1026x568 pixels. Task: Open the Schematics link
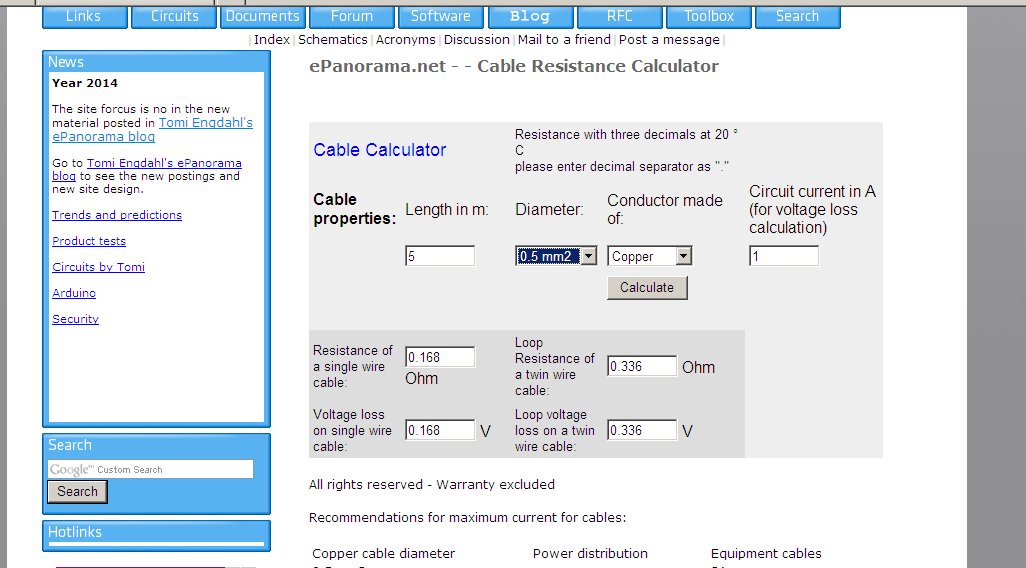333,40
